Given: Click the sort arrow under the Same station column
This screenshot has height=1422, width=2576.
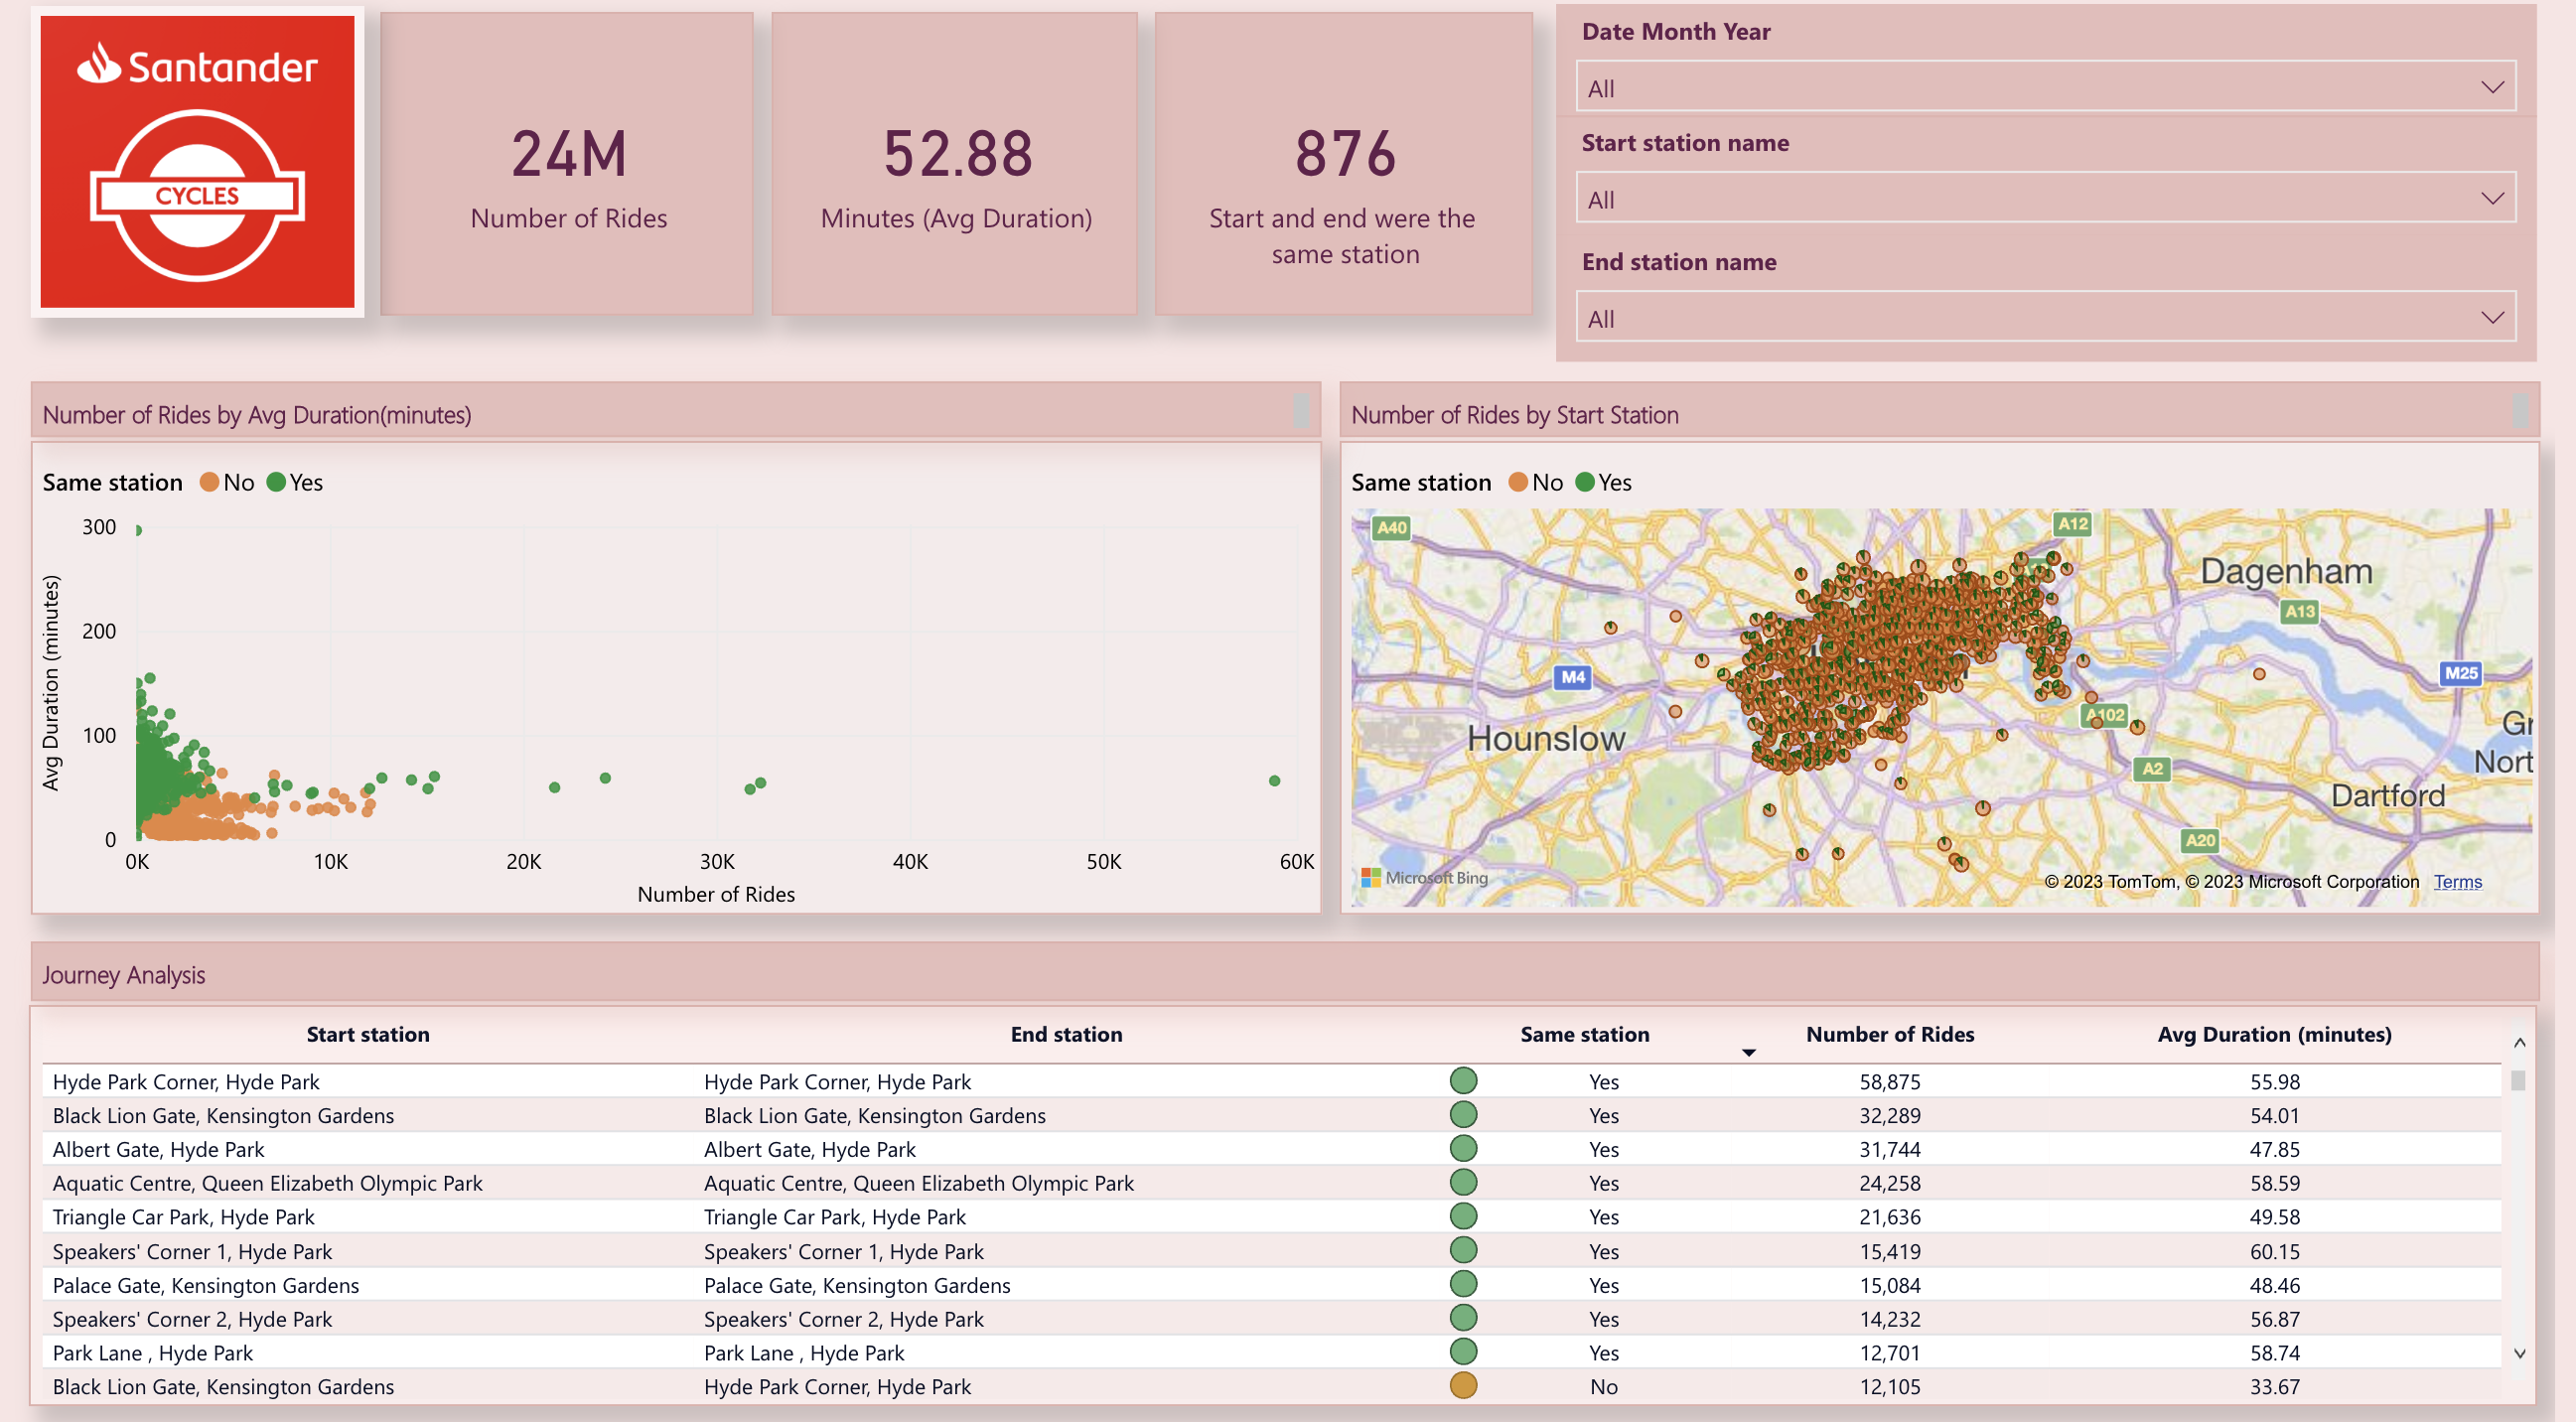Looking at the screenshot, I should tap(1748, 1052).
